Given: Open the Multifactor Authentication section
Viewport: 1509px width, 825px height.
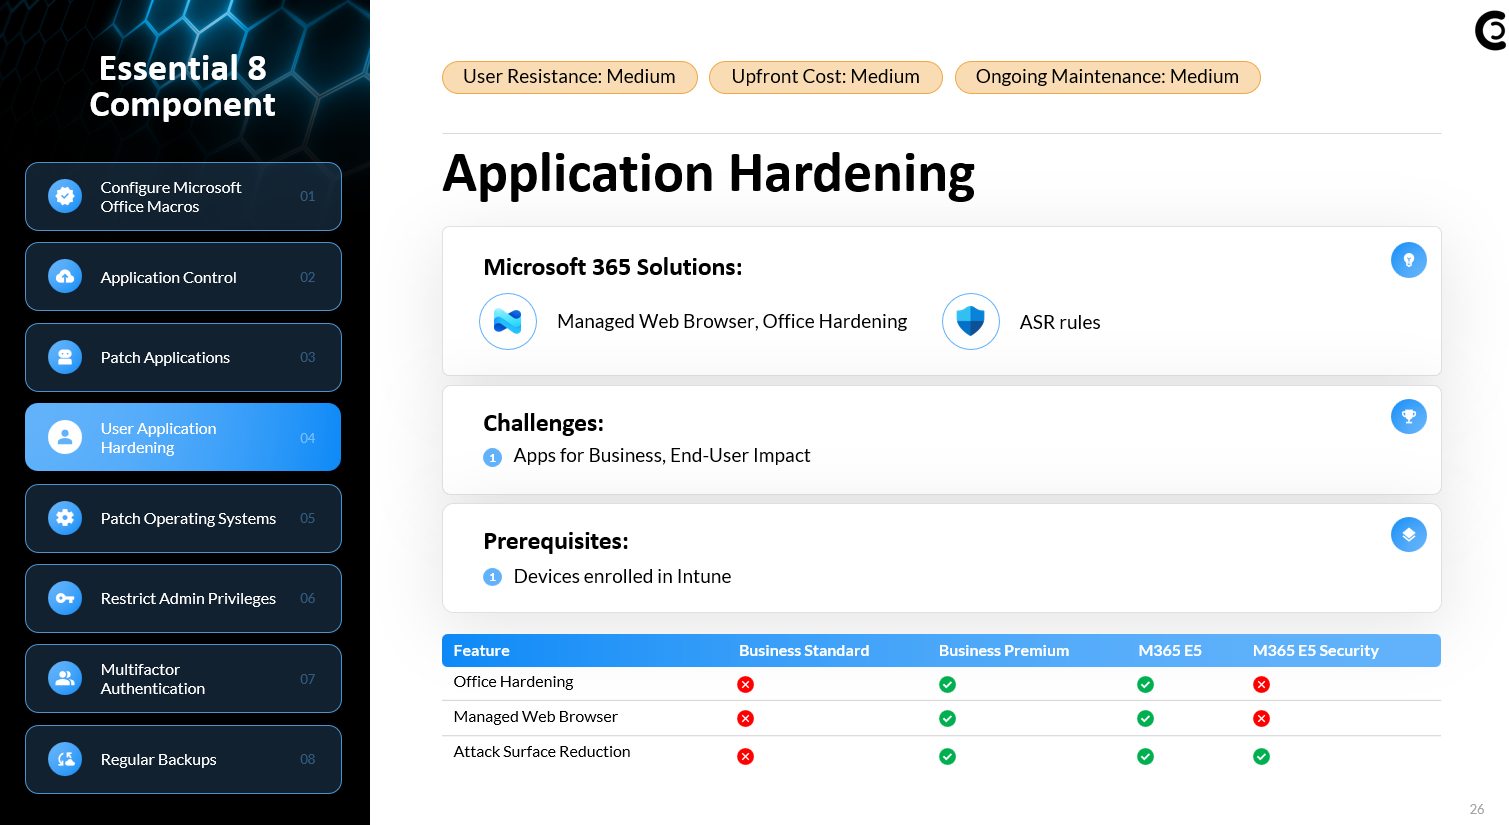Looking at the screenshot, I should tap(183, 679).
